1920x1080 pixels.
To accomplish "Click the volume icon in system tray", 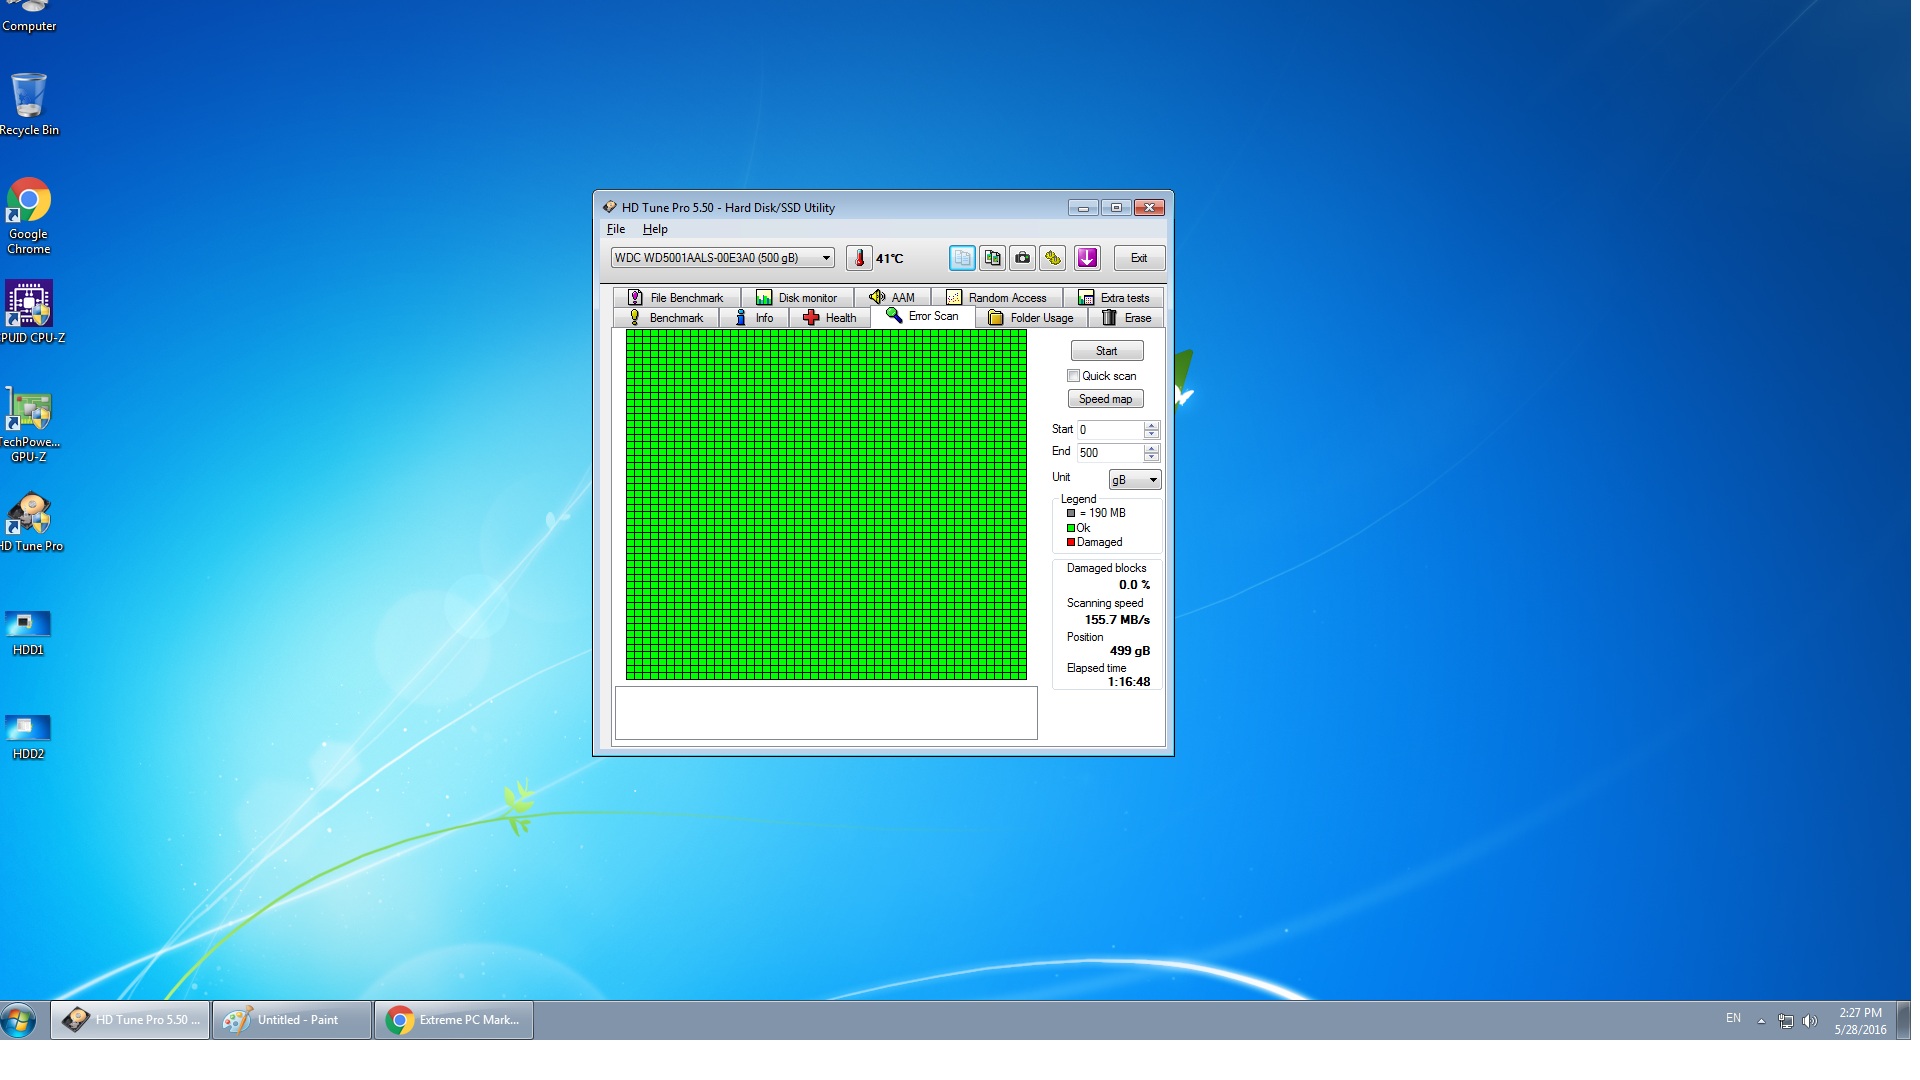I will (1810, 1021).
